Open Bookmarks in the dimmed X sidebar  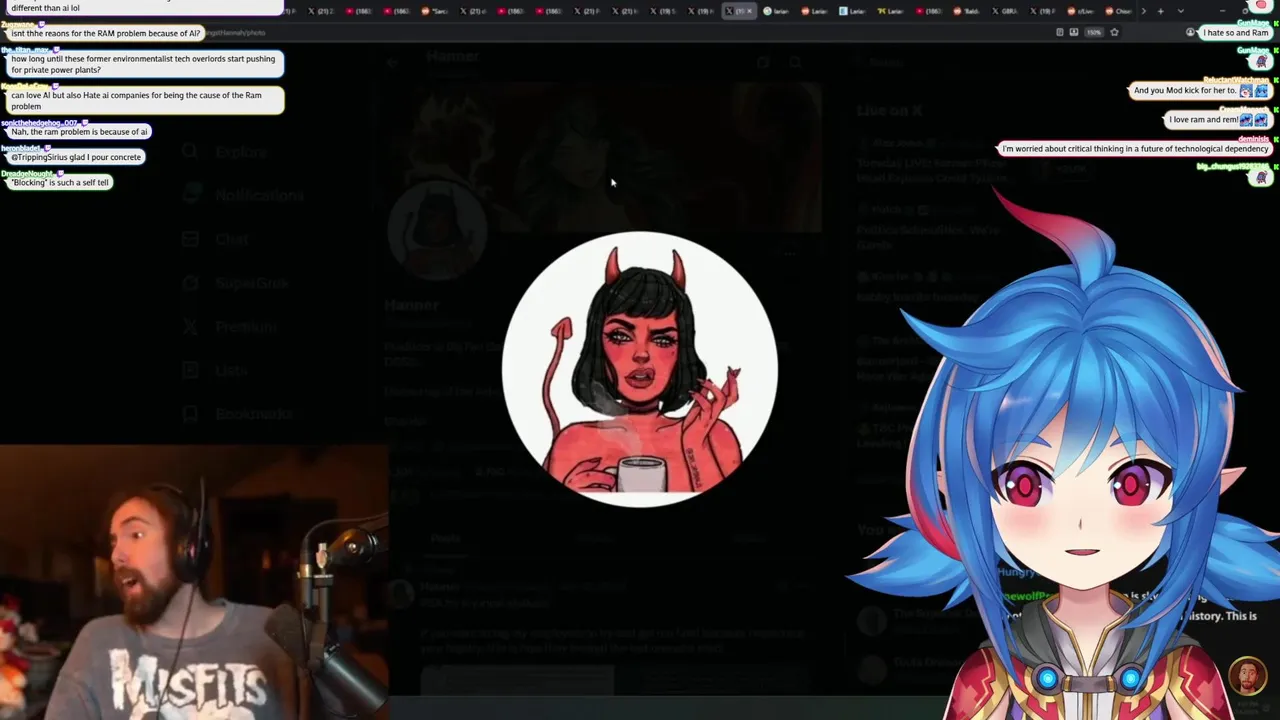239,413
